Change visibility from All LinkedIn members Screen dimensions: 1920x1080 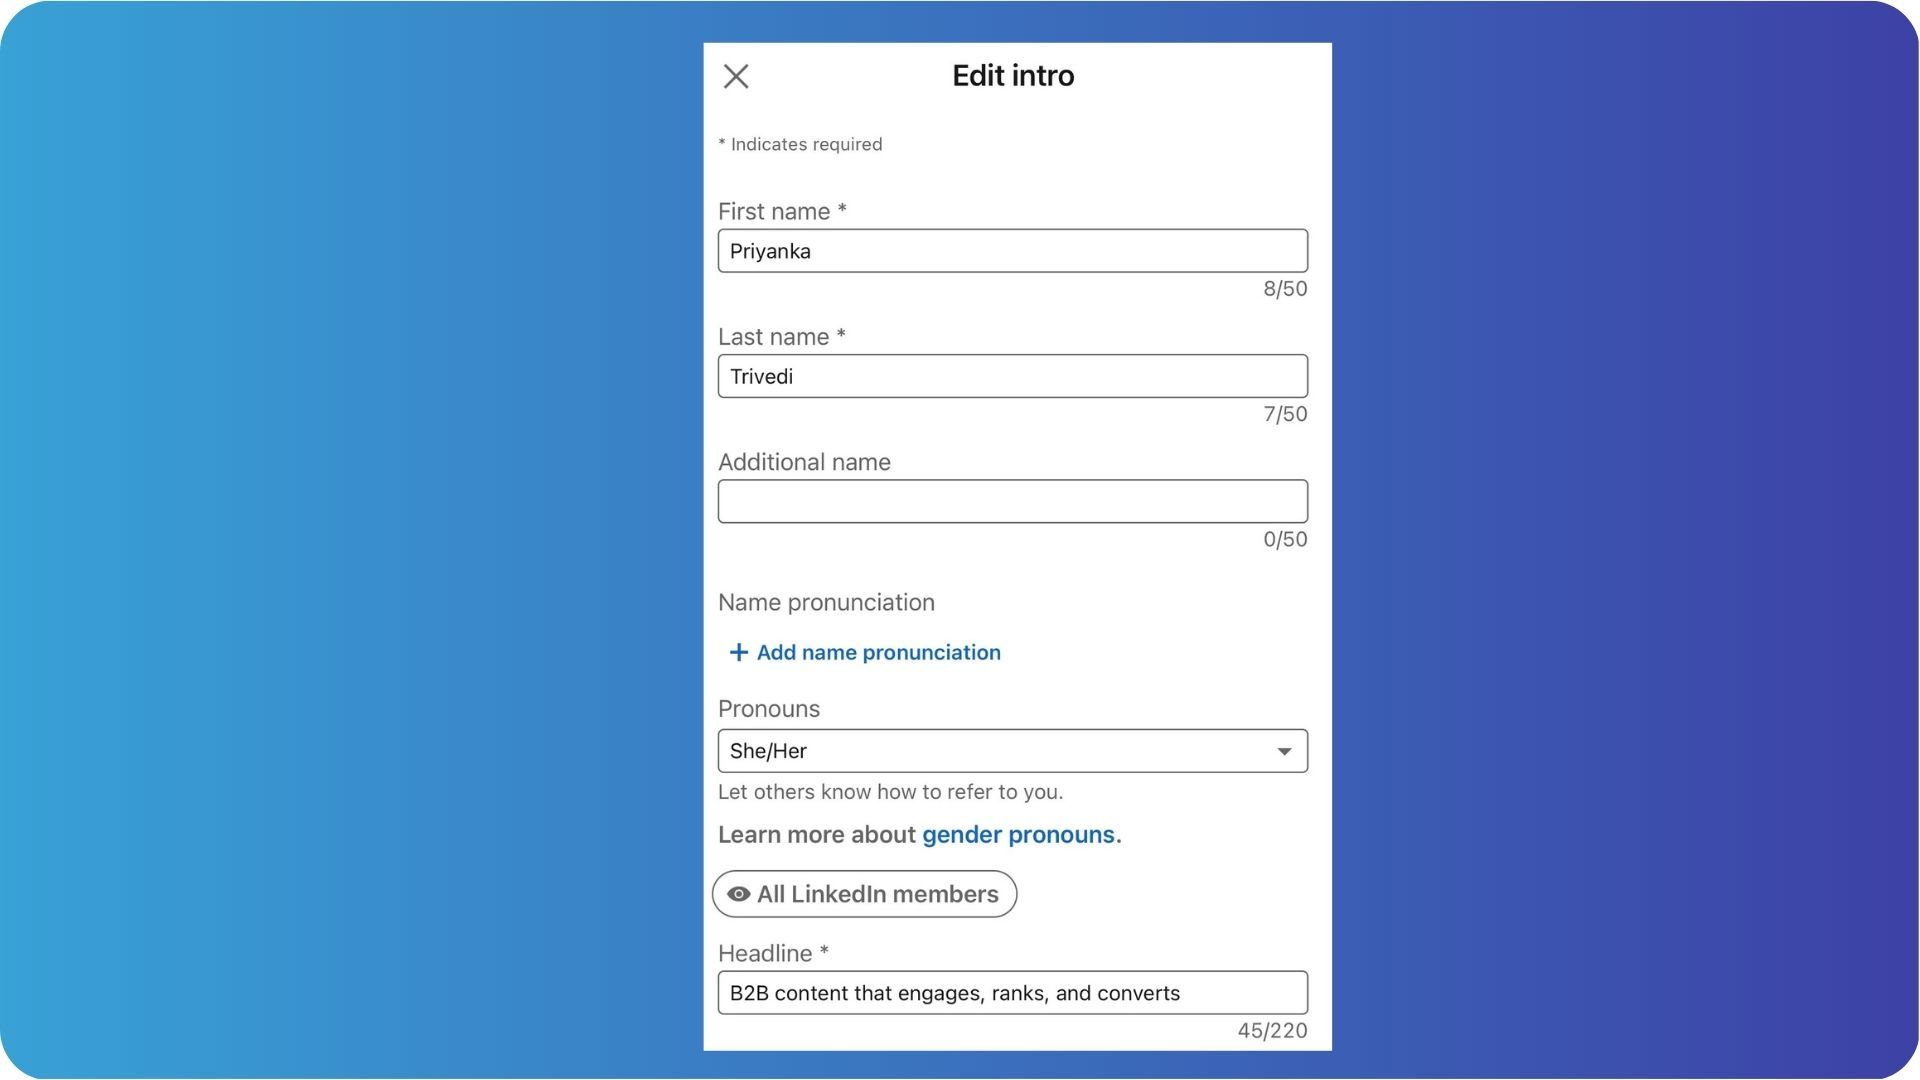coord(864,894)
